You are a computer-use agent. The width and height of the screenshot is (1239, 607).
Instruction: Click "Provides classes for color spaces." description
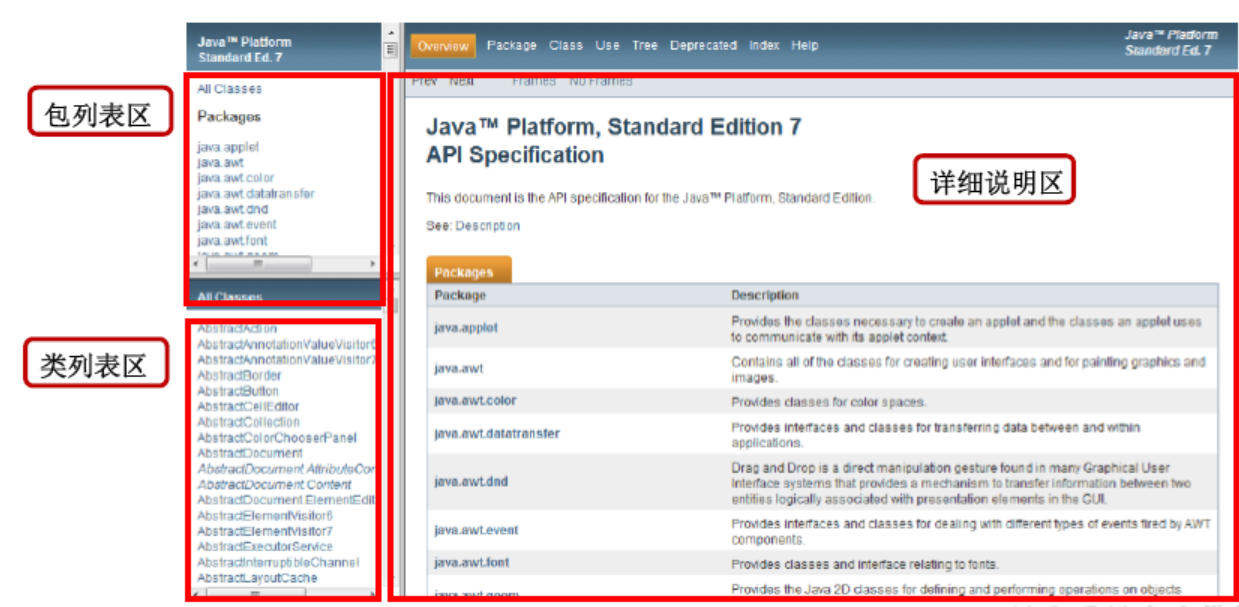(x=828, y=402)
